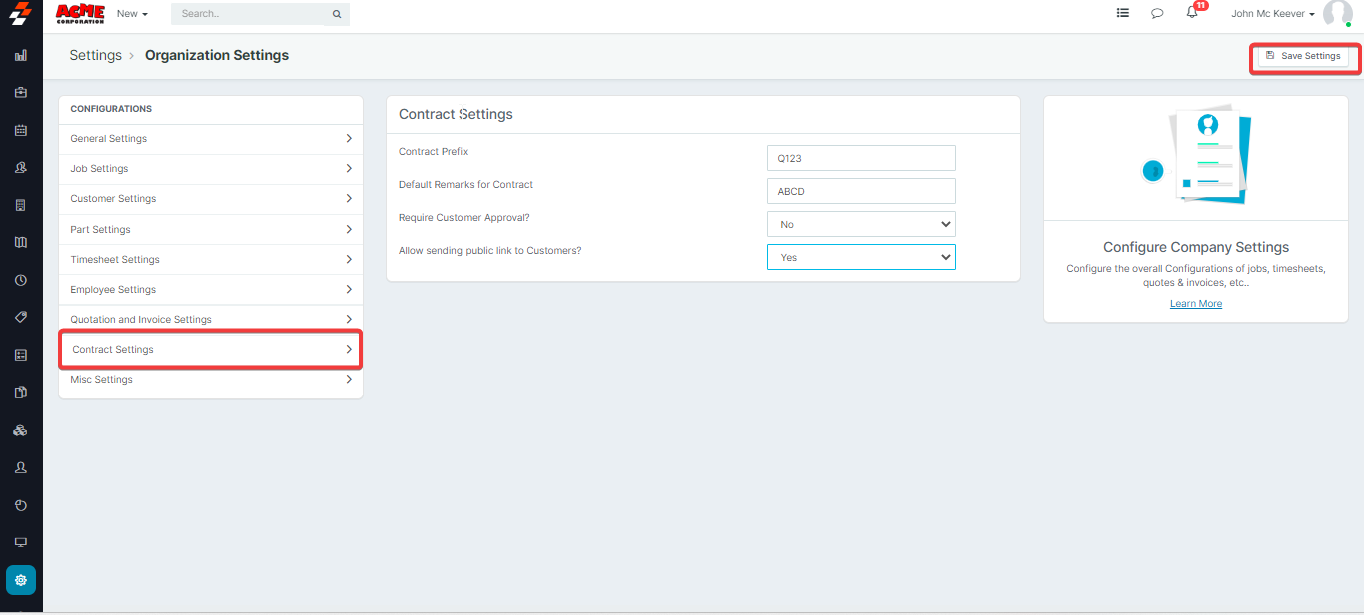Open the map icon in sidebar
The width and height of the screenshot is (1364, 615).
coord(21,242)
